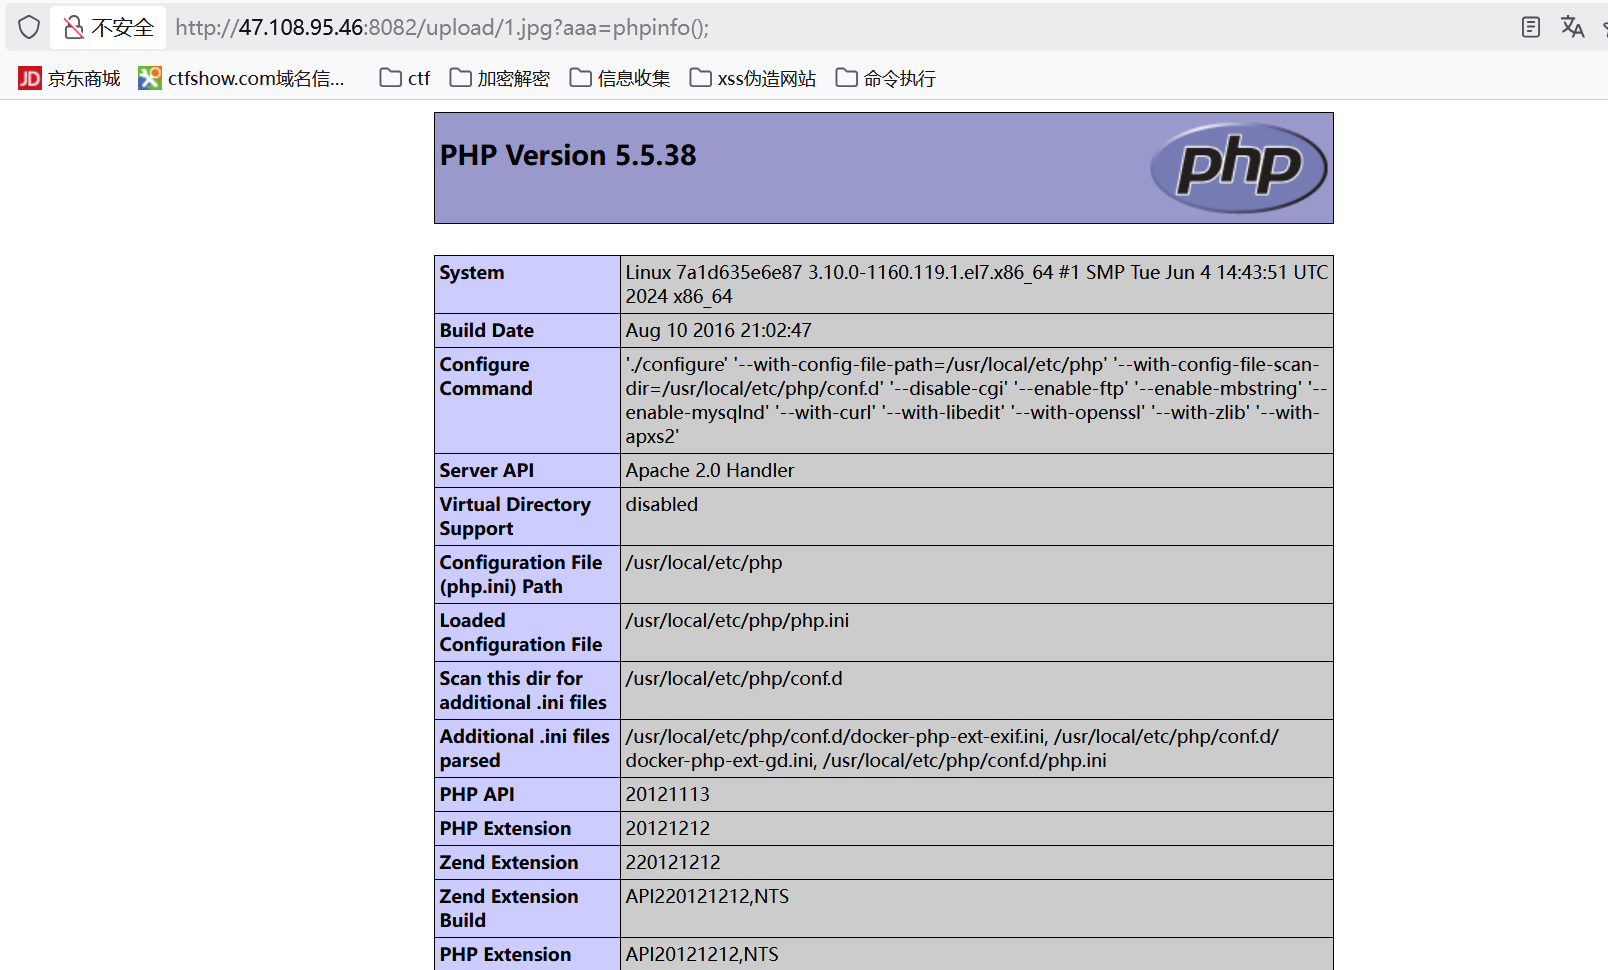Click the Apache 2.0 Handler value
Screen dimensions: 1608x970
[710, 470]
